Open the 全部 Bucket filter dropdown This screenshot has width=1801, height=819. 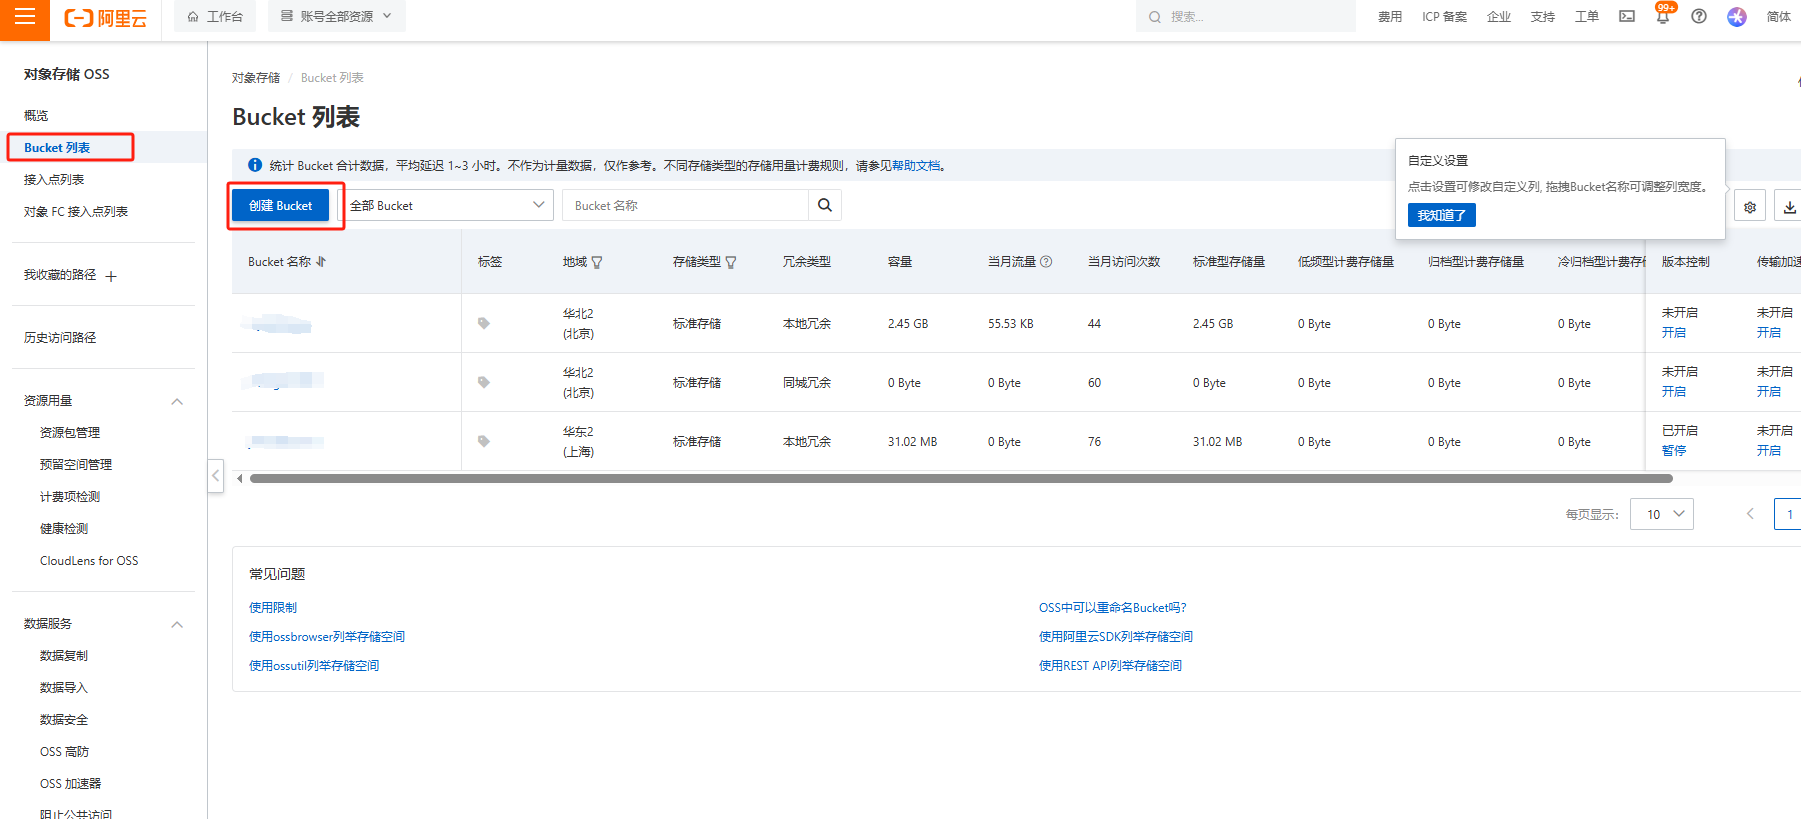447,205
